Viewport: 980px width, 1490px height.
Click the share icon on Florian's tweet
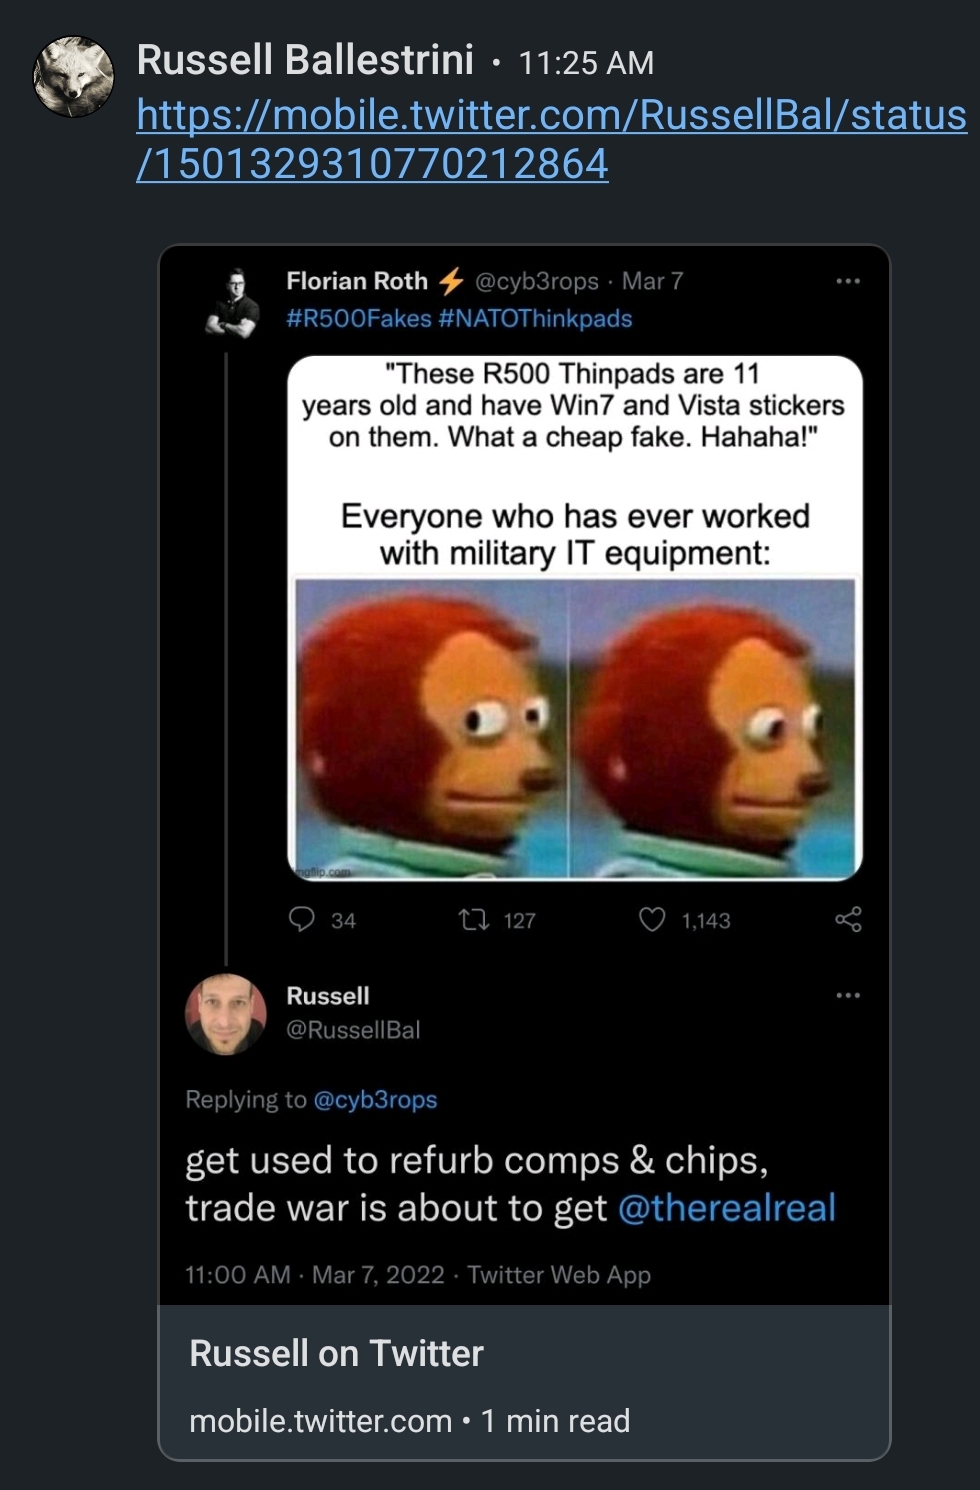pyautogui.click(x=848, y=919)
